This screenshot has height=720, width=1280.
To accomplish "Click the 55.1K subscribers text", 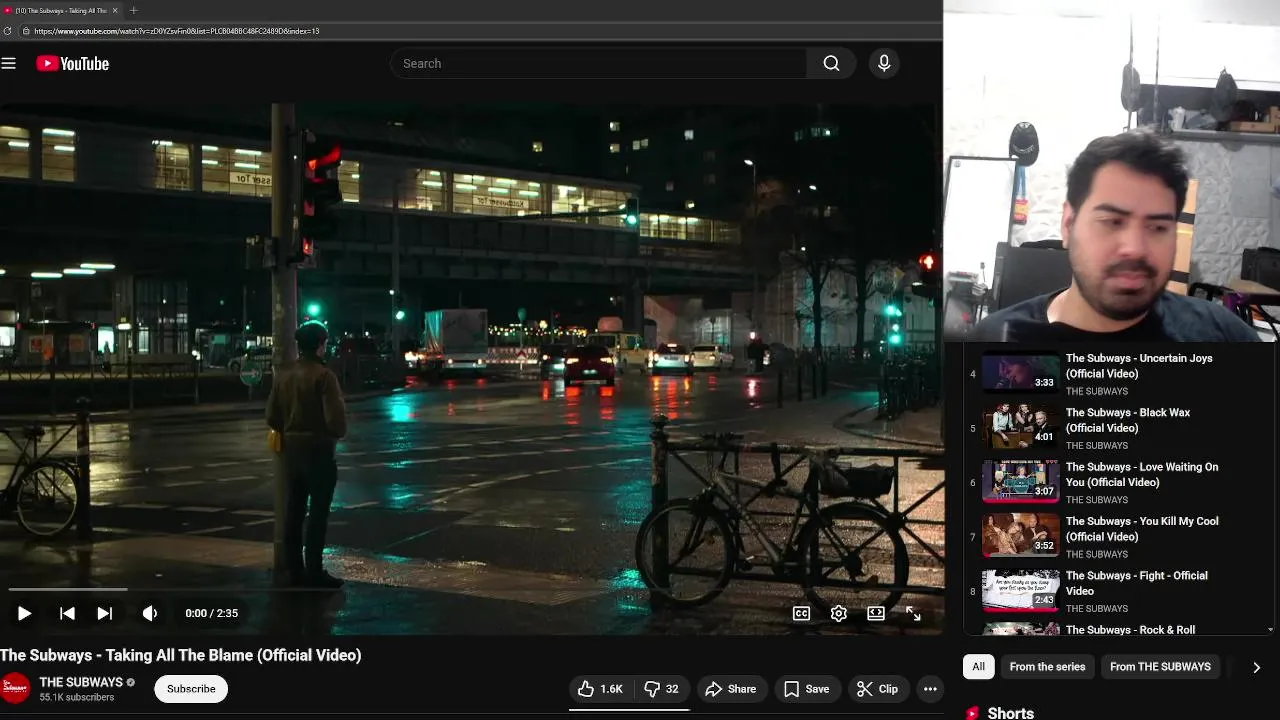I will (77, 697).
